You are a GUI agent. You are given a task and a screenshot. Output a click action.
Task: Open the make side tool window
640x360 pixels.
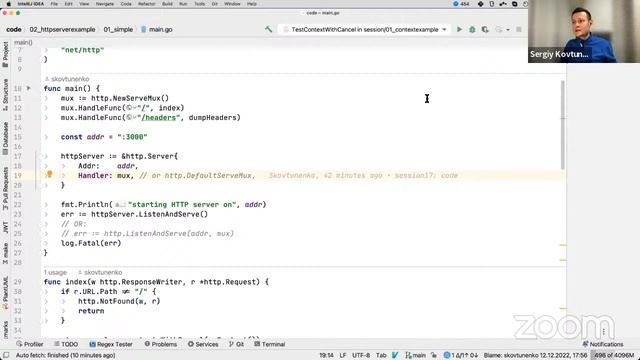(x=5, y=253)
